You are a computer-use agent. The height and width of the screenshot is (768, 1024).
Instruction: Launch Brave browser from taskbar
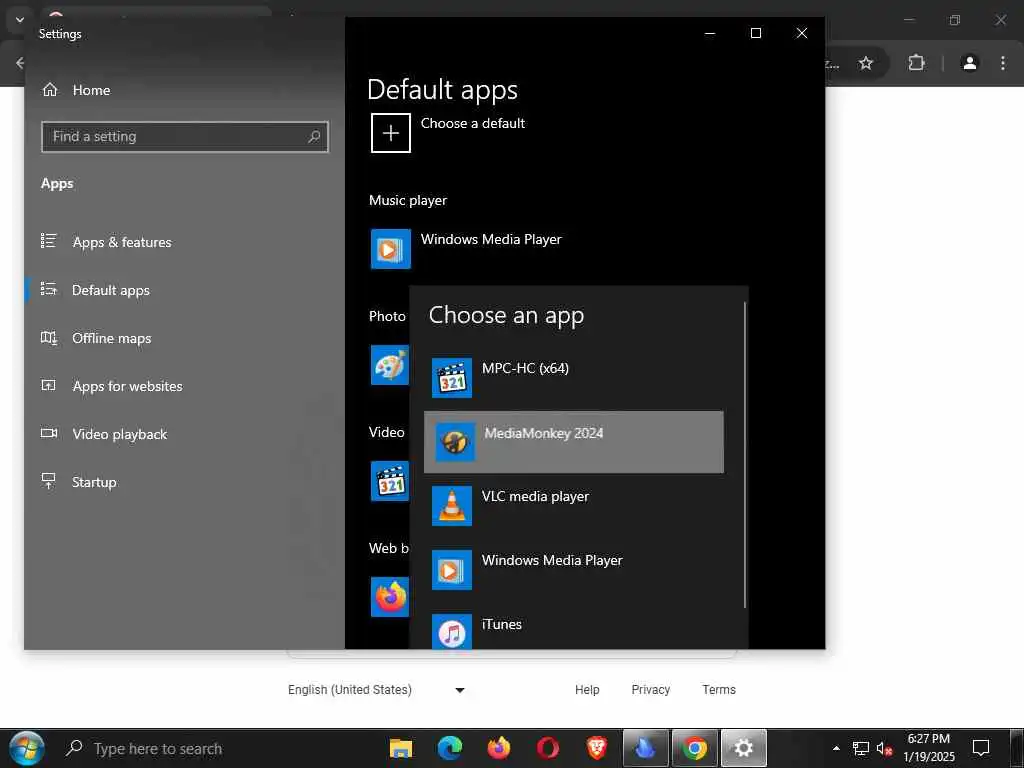click(596, 748)
